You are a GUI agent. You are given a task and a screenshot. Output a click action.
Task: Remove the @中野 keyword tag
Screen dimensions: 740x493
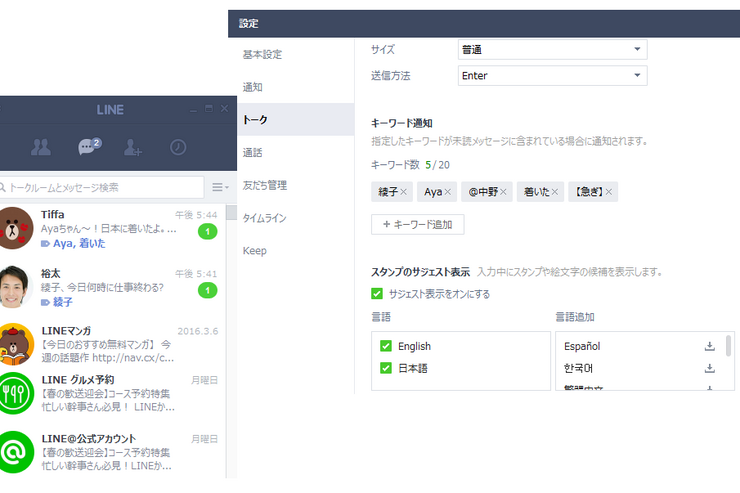503,192
